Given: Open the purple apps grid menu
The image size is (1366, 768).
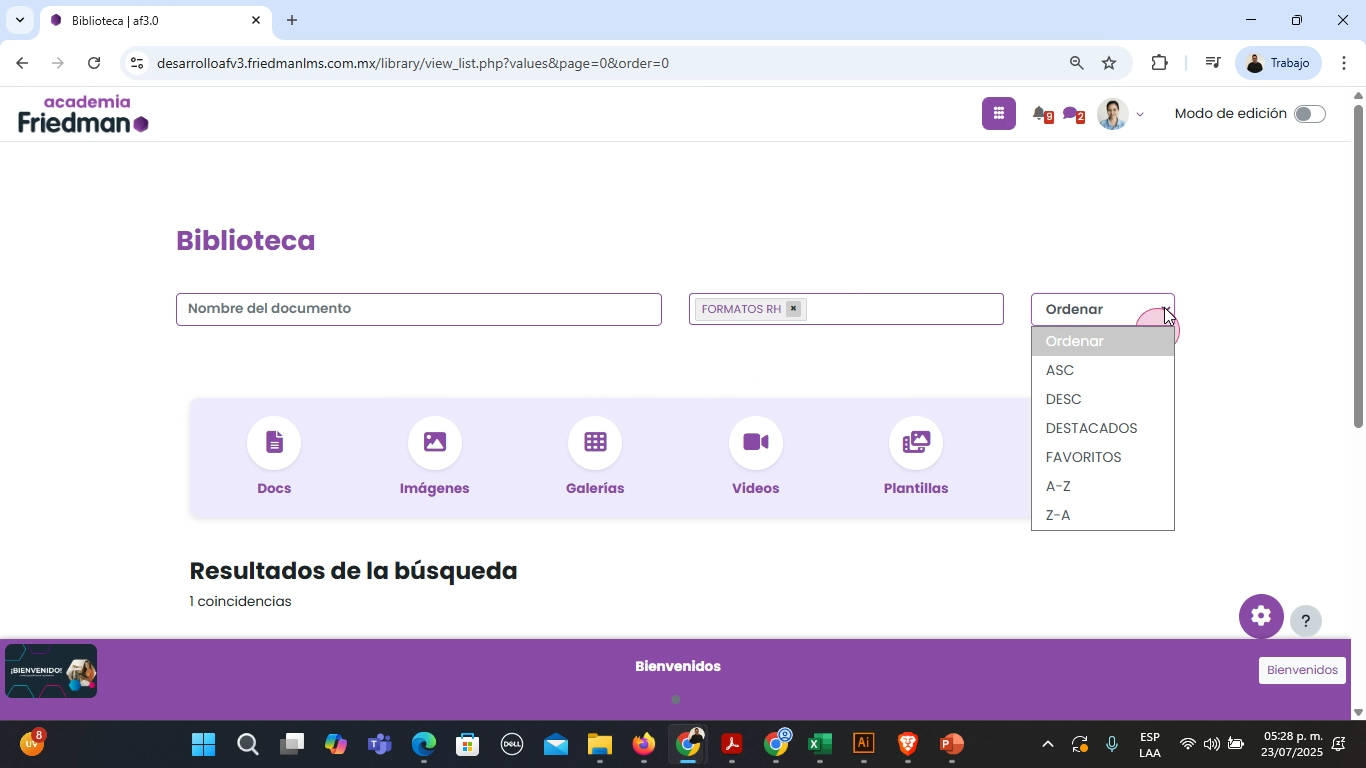Looking at the screenshot, I should click(x=999, y=114).
